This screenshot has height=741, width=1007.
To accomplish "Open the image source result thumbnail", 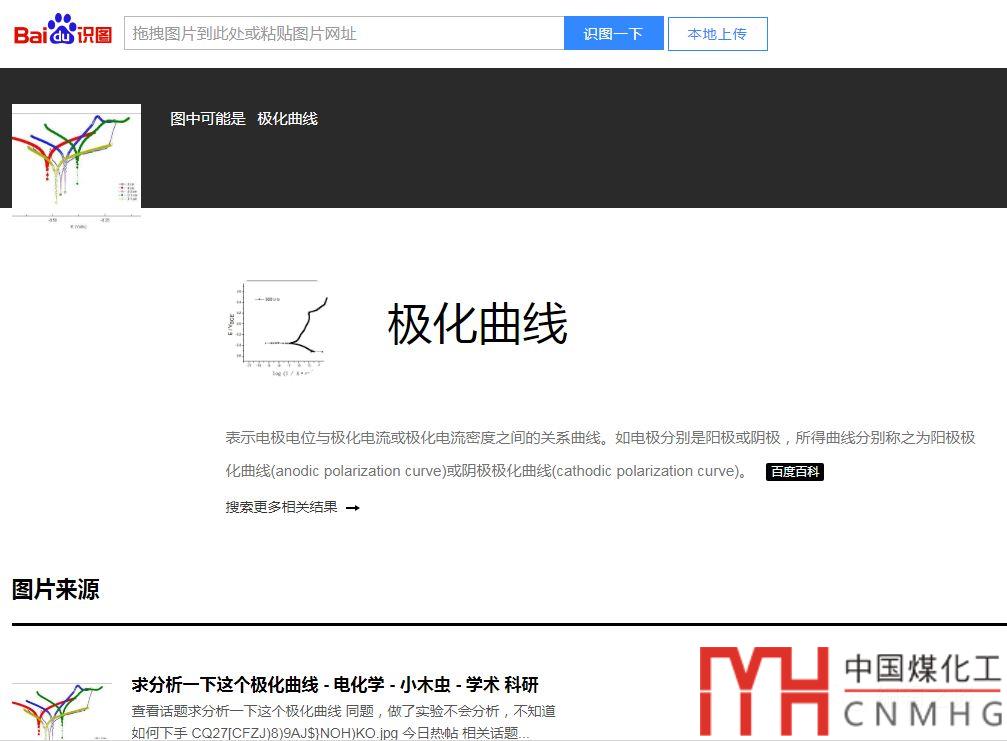I will (x=61, y=711).
